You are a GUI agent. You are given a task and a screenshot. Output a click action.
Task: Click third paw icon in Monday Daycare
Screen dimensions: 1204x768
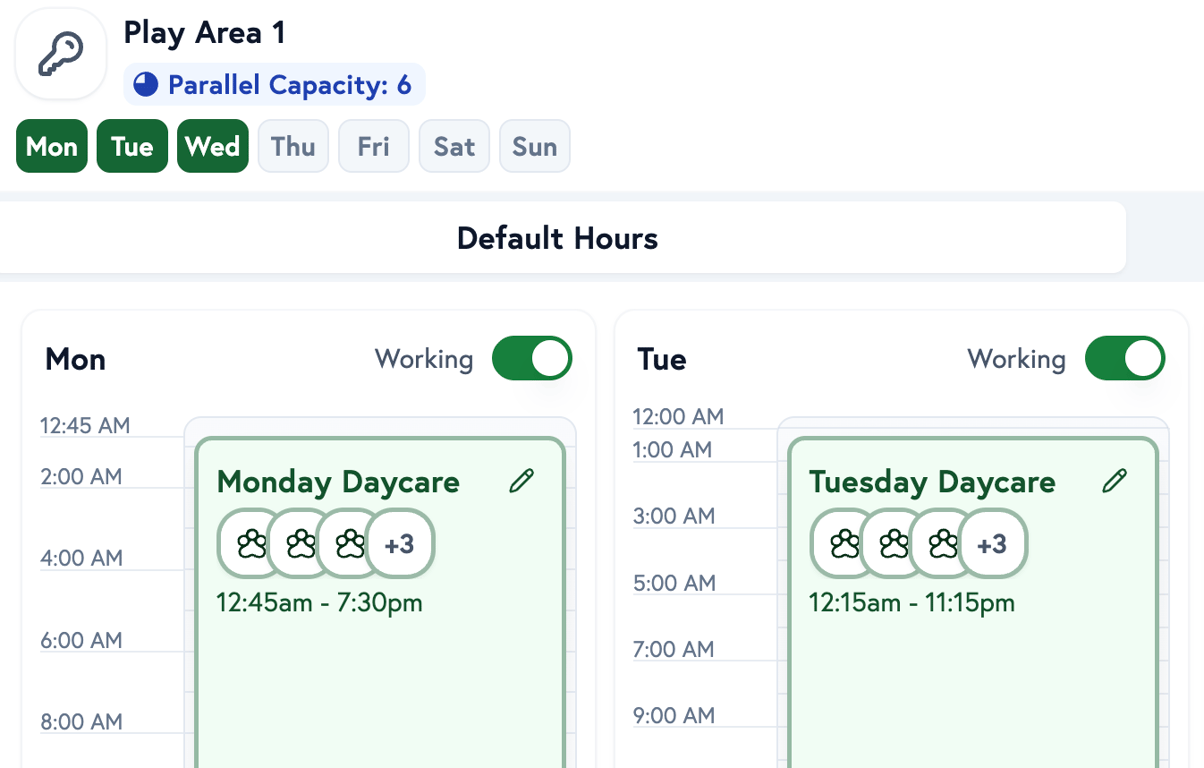click(x=349, y=544)
